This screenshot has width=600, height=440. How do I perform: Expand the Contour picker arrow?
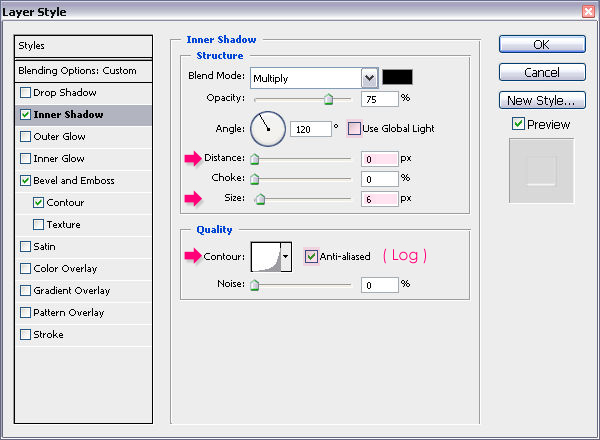coord(286,257)
